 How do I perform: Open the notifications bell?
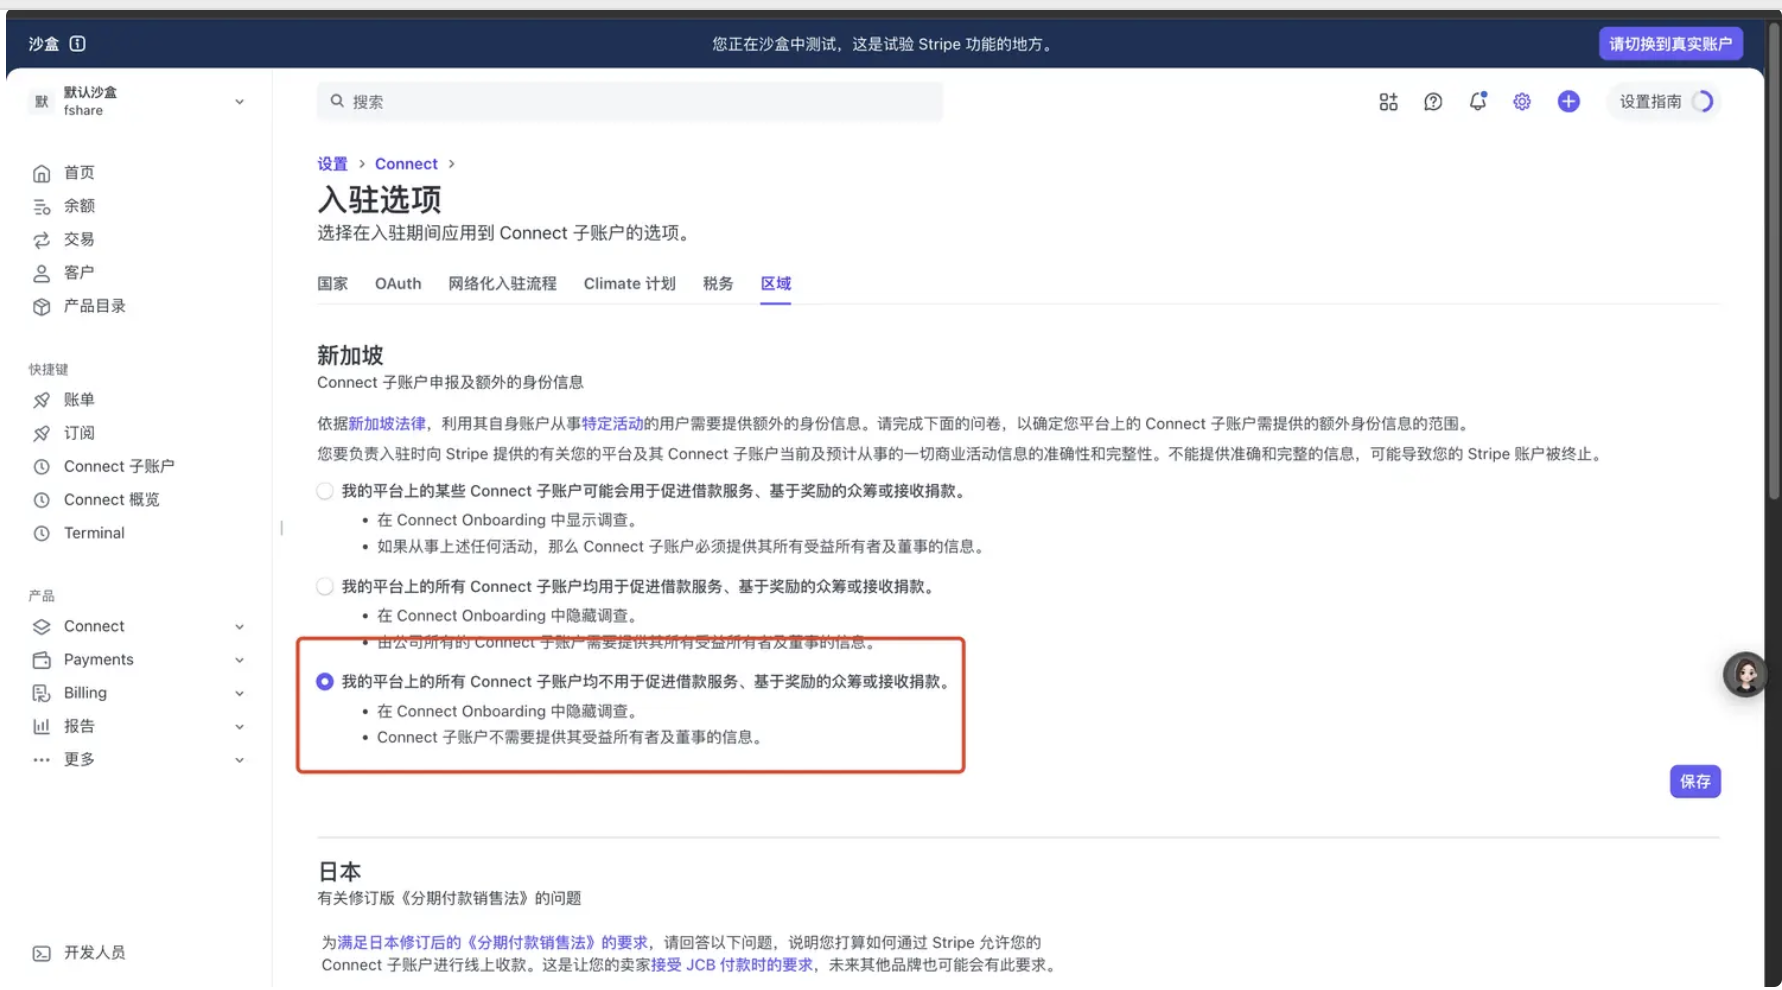(1477, 101)
